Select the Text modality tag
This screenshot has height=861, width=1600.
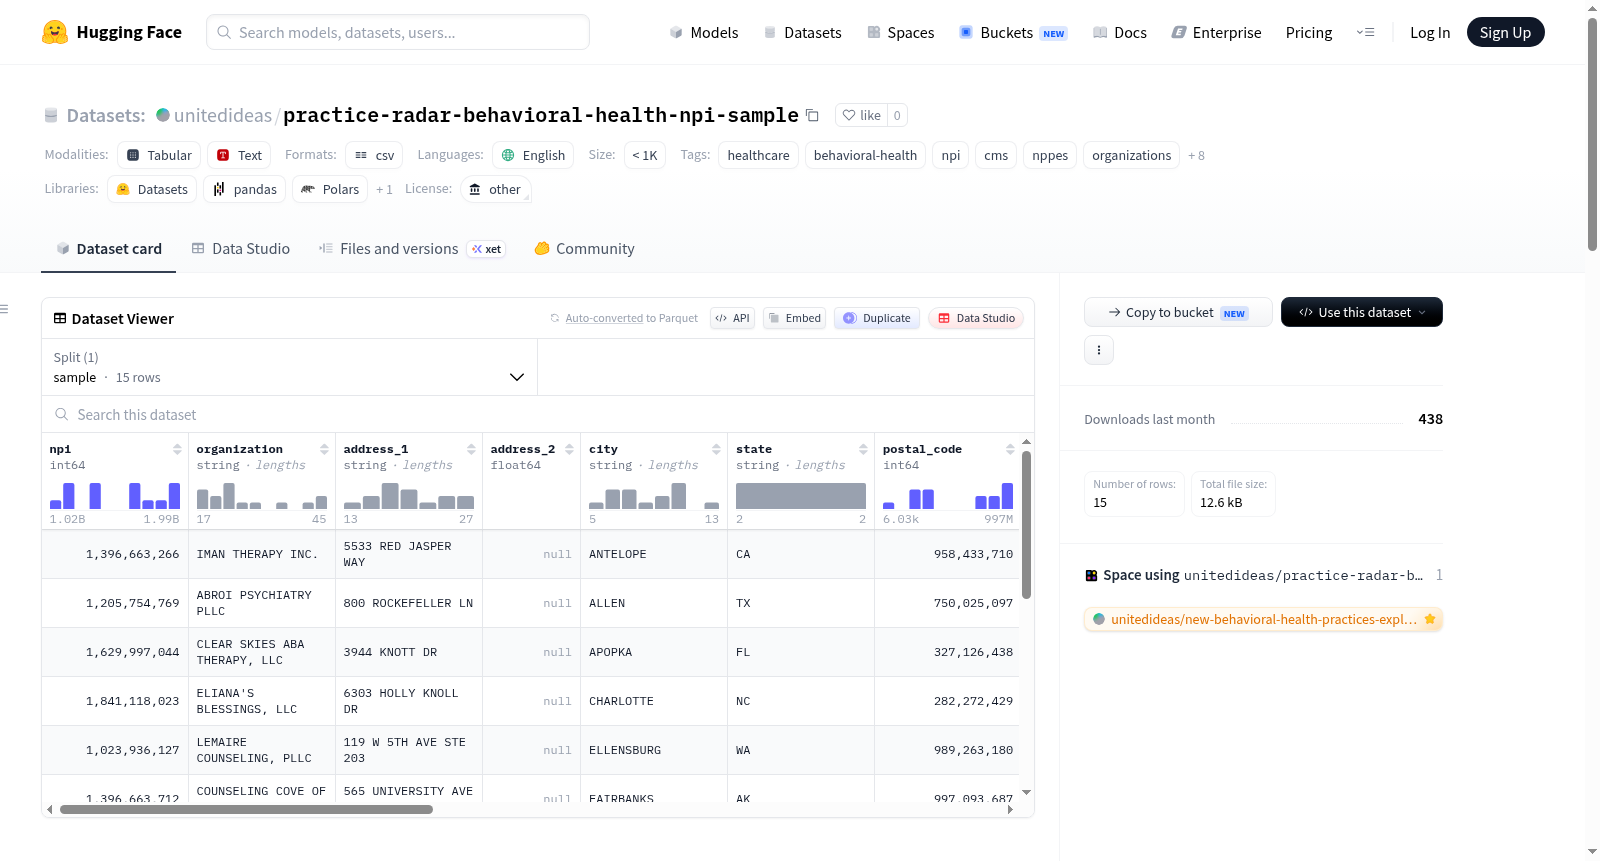(239, 155)
